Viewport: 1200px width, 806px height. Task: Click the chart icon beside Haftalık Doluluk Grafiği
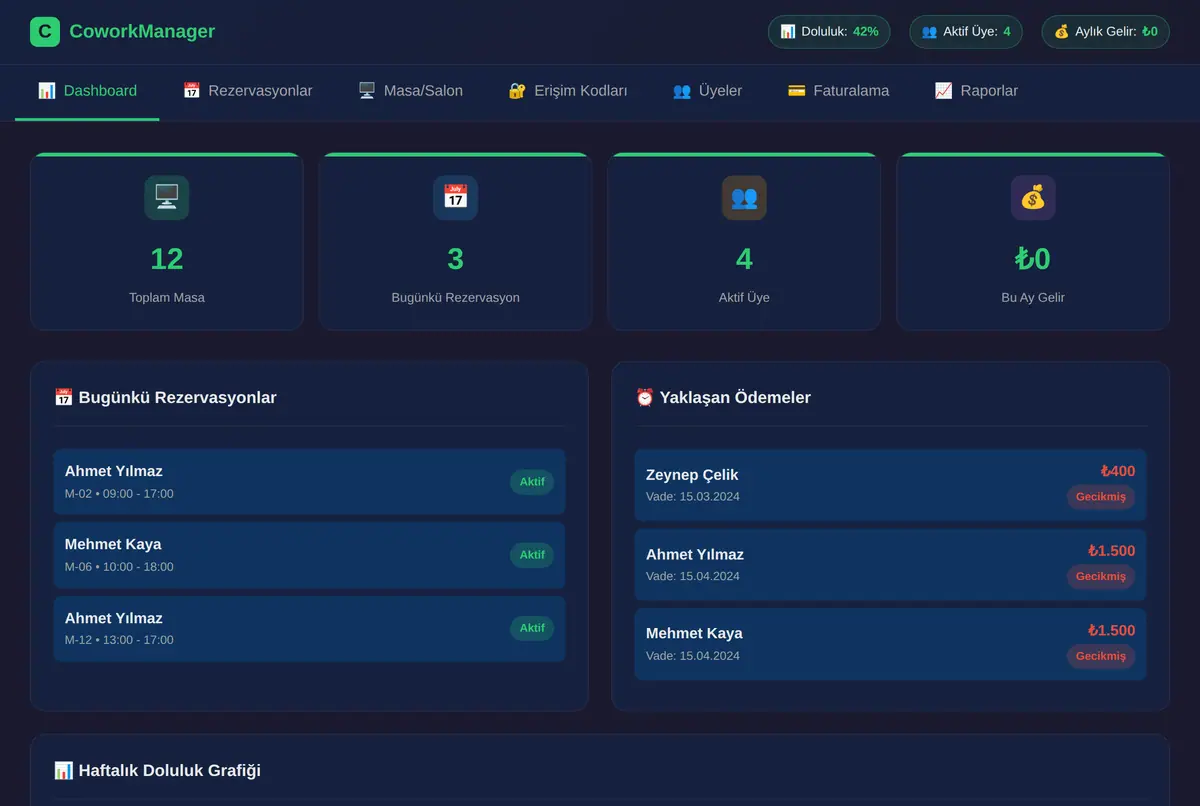64,770
